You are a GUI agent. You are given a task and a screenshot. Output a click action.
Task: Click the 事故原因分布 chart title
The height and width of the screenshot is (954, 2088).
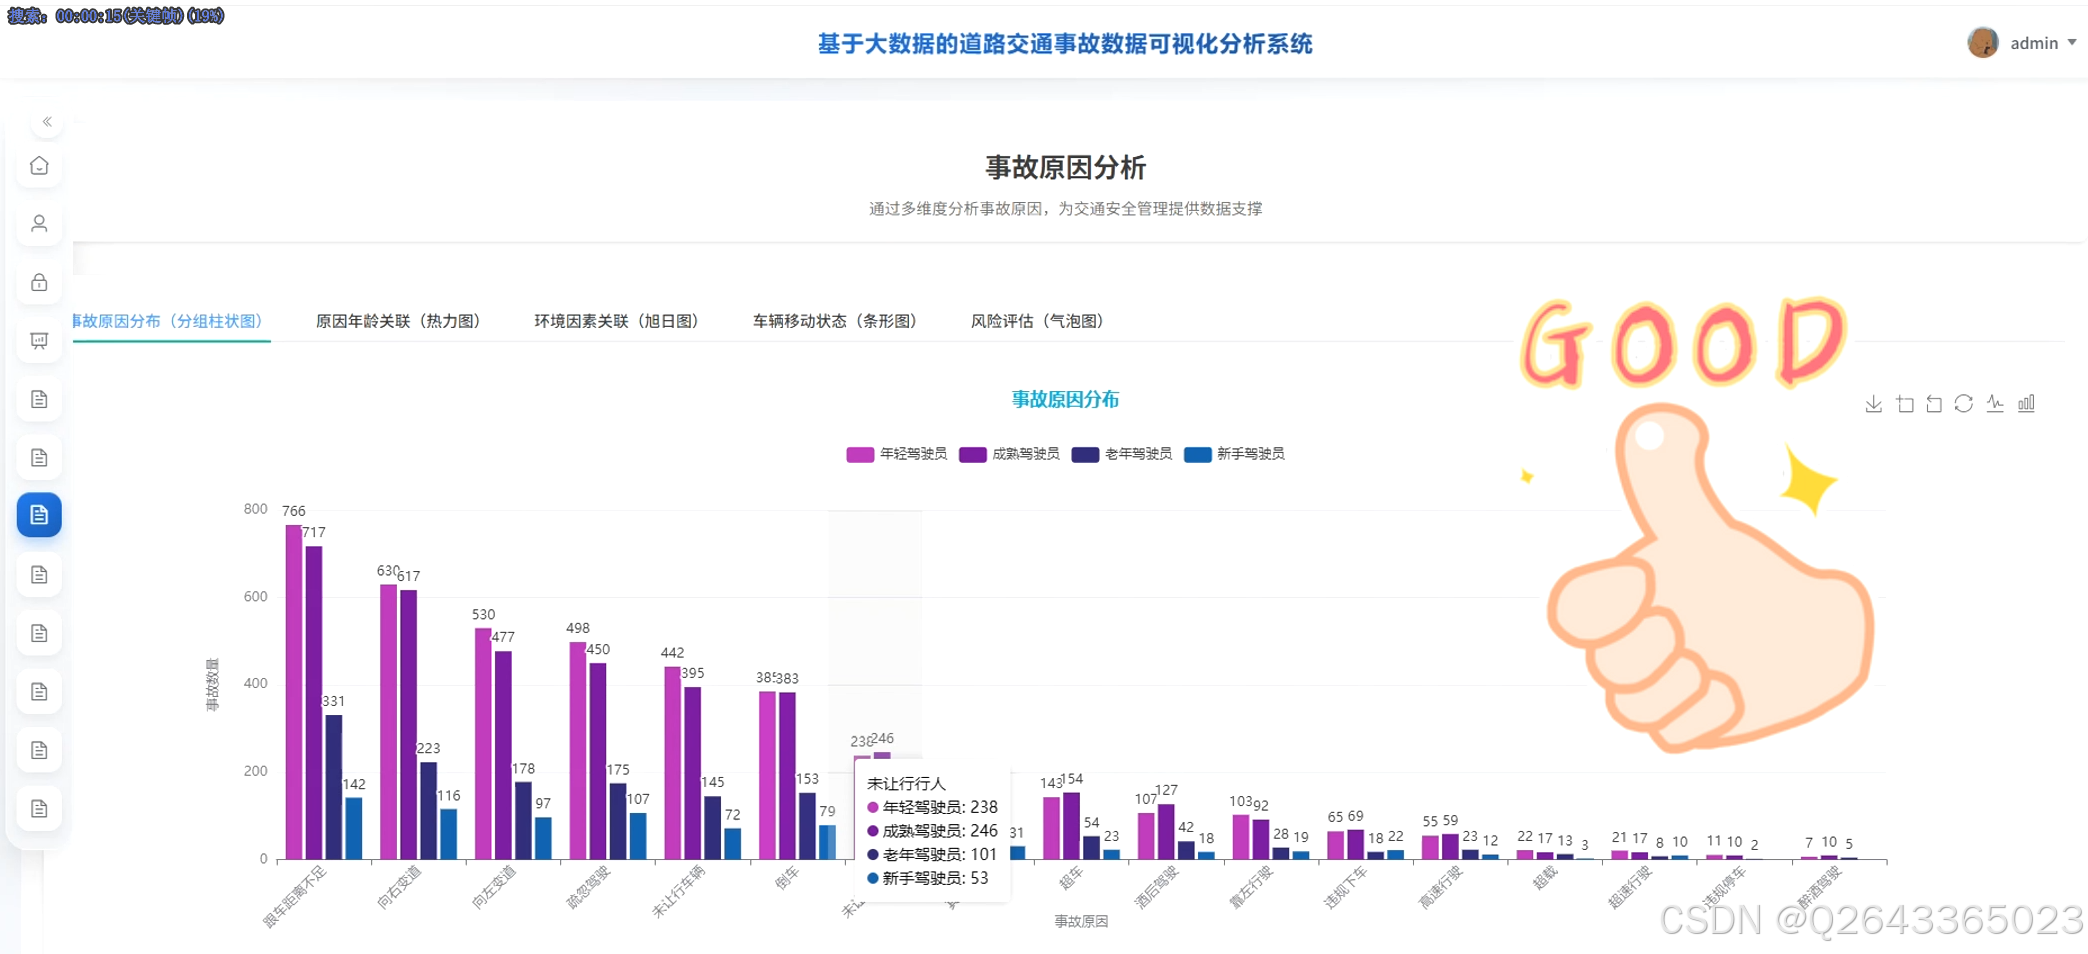point(1065,399)
